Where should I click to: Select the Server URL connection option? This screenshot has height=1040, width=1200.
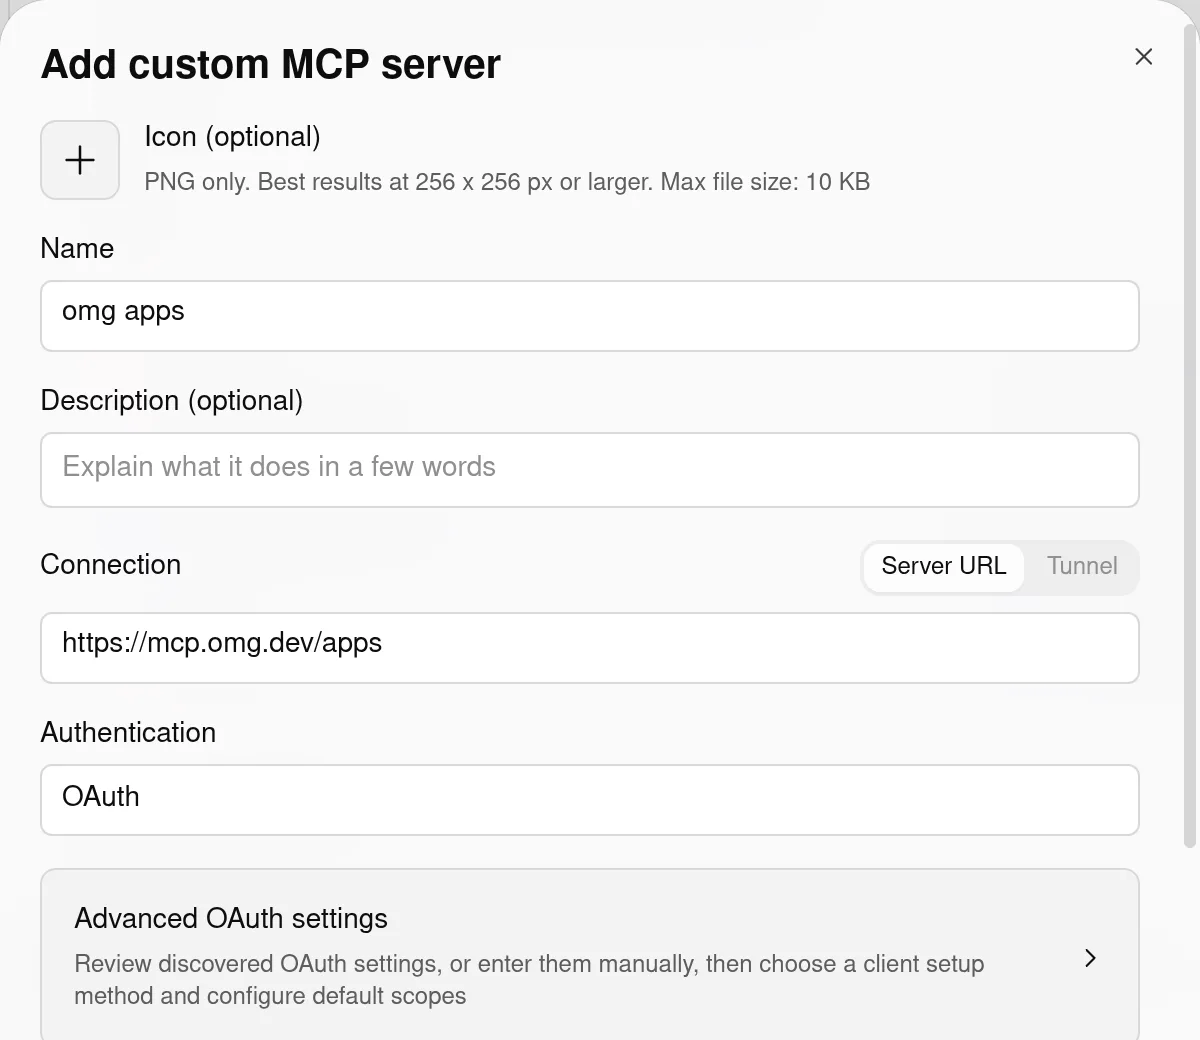(943, 566)
